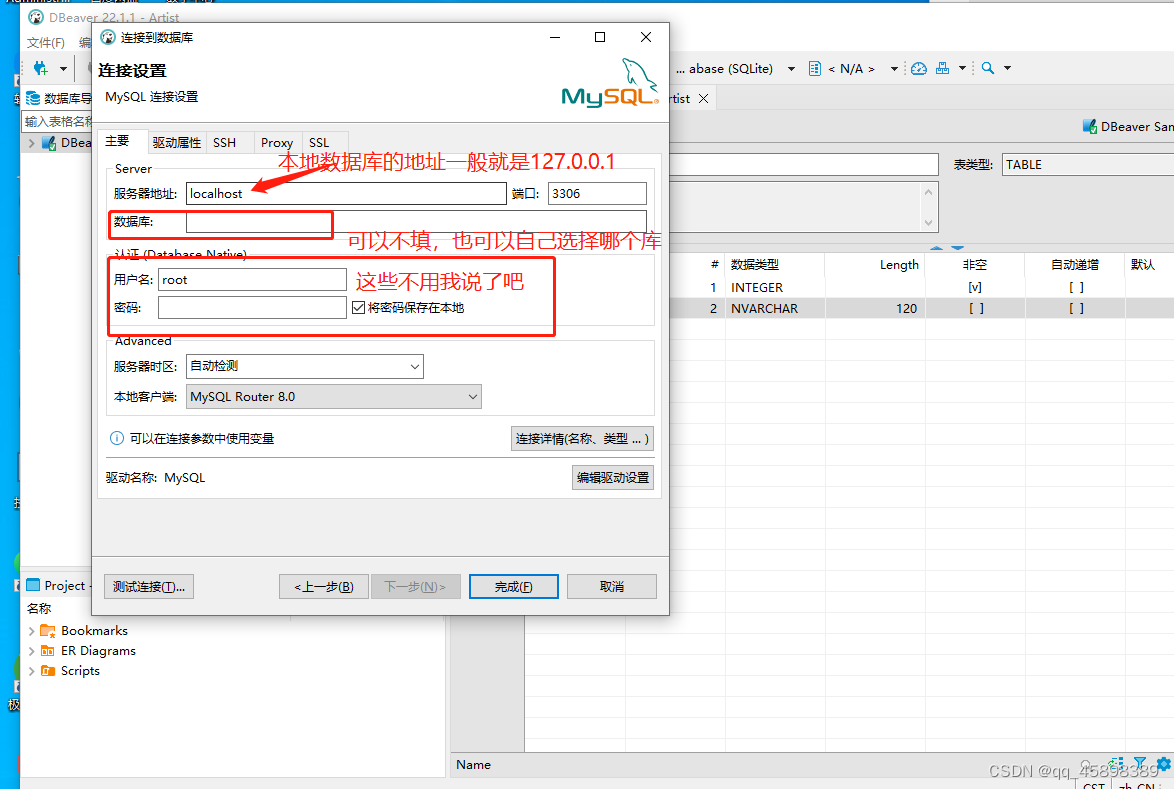Click the Length column header
This screenshot has width=1174, height=789.
(x=875, y=265)
